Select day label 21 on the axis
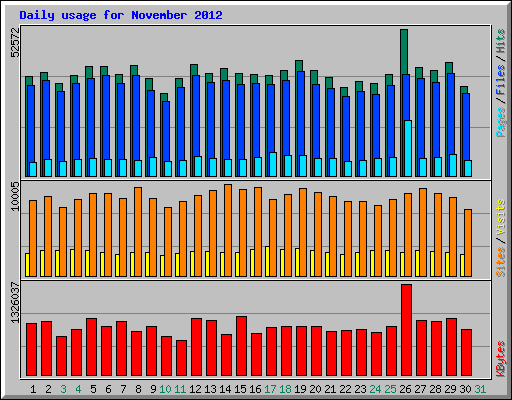The image size is (512, 400). pyautogui.click(x=330, y=389)
